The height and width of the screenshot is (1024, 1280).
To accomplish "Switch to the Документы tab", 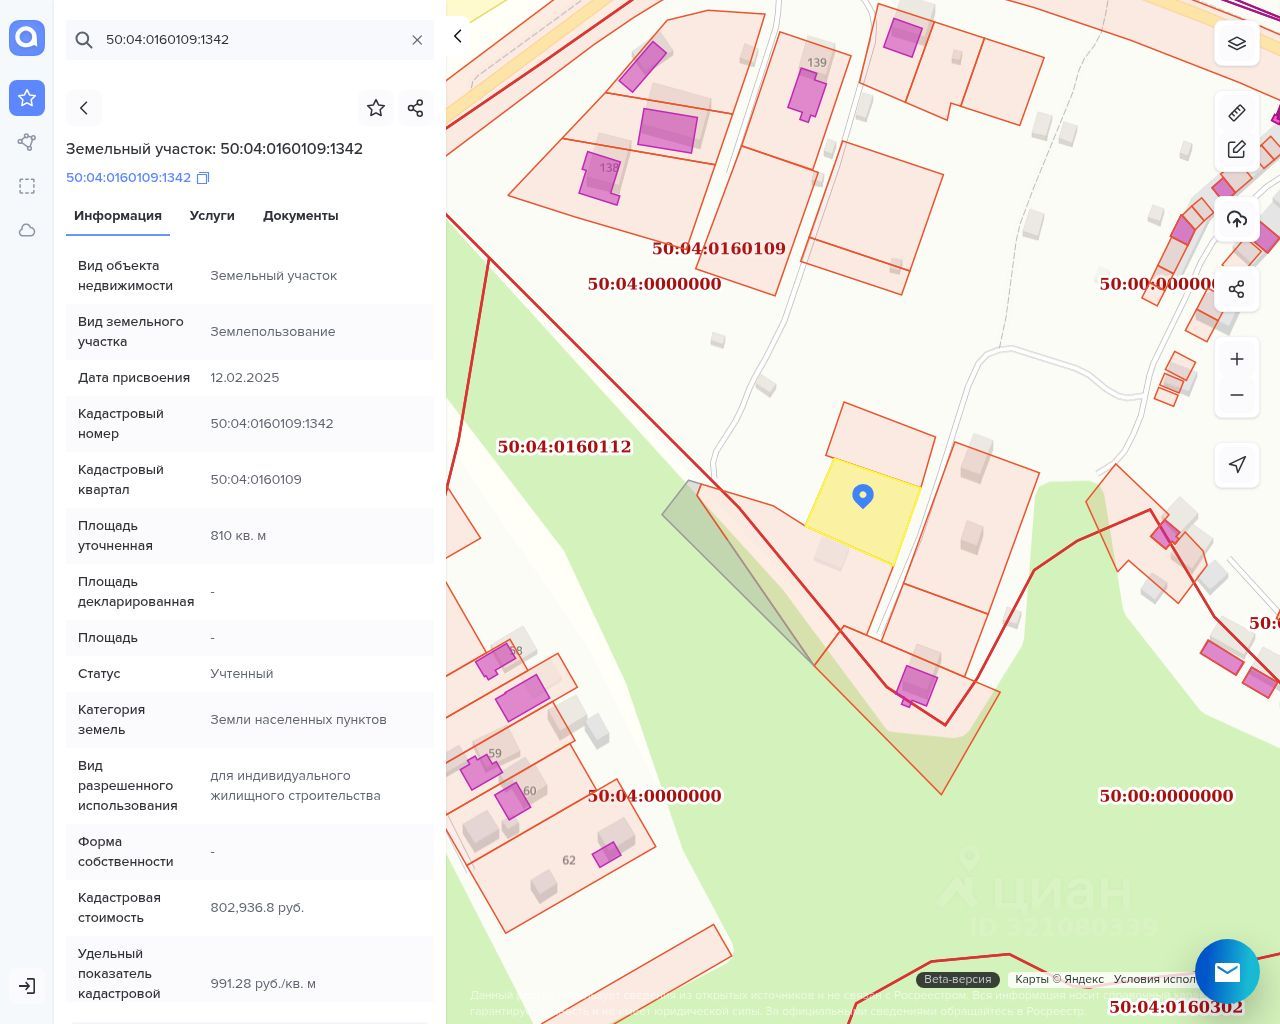I will click(x=300, y=216).
